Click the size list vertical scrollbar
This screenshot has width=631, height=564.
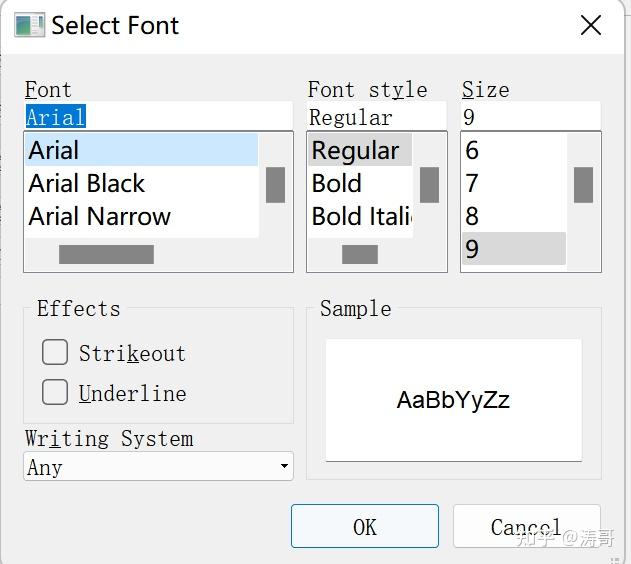click(x=583, y=185)
